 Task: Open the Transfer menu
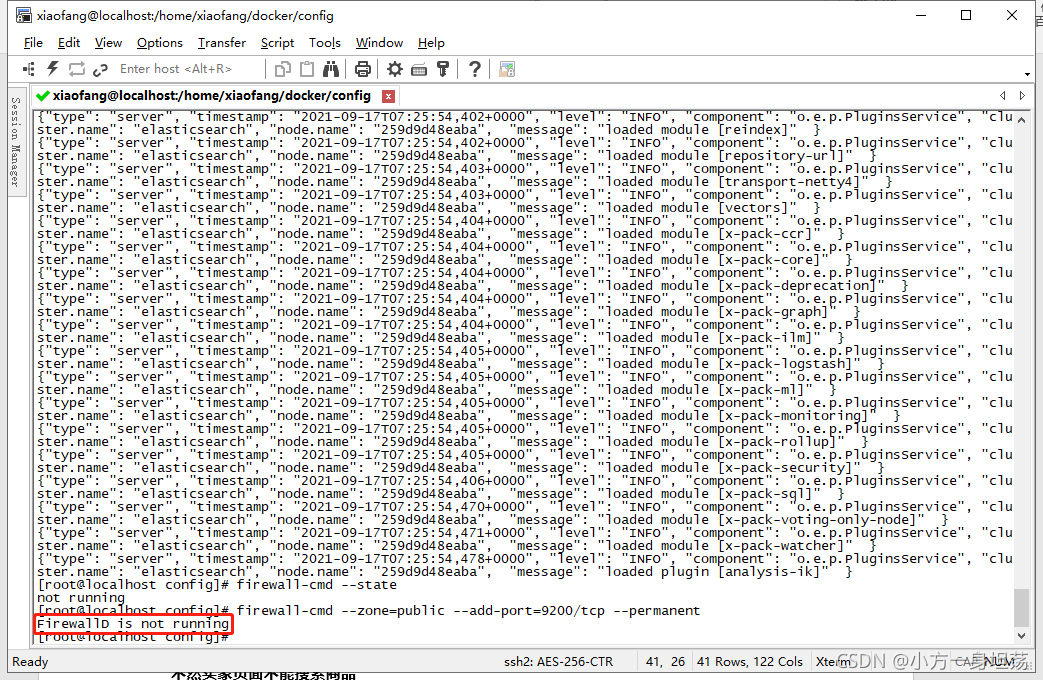222,43
